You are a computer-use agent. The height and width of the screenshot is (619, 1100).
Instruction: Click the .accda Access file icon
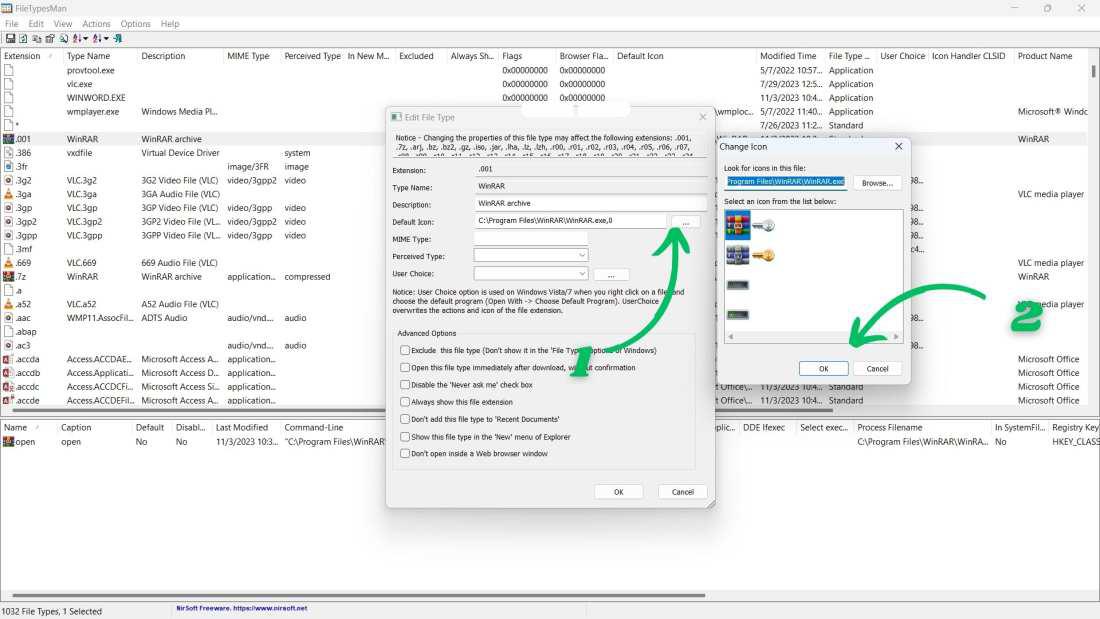[8, 359]
